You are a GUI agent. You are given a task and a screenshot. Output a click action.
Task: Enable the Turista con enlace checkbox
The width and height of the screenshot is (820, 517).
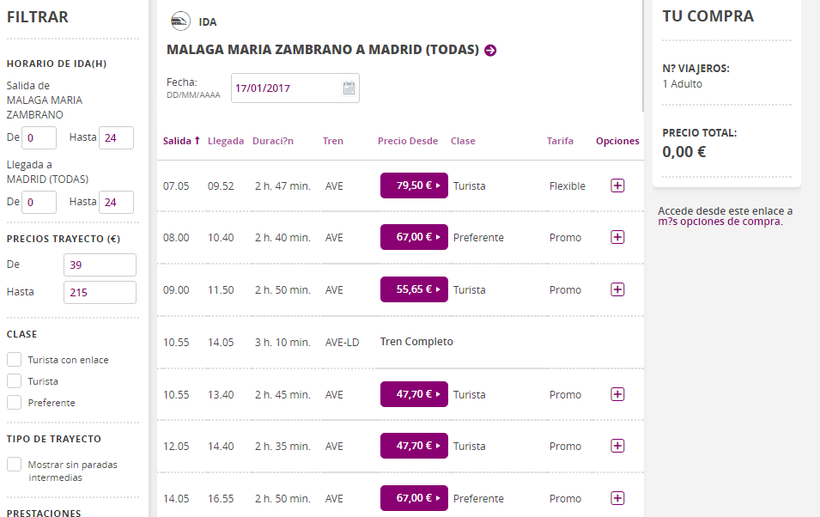point(14,359)
